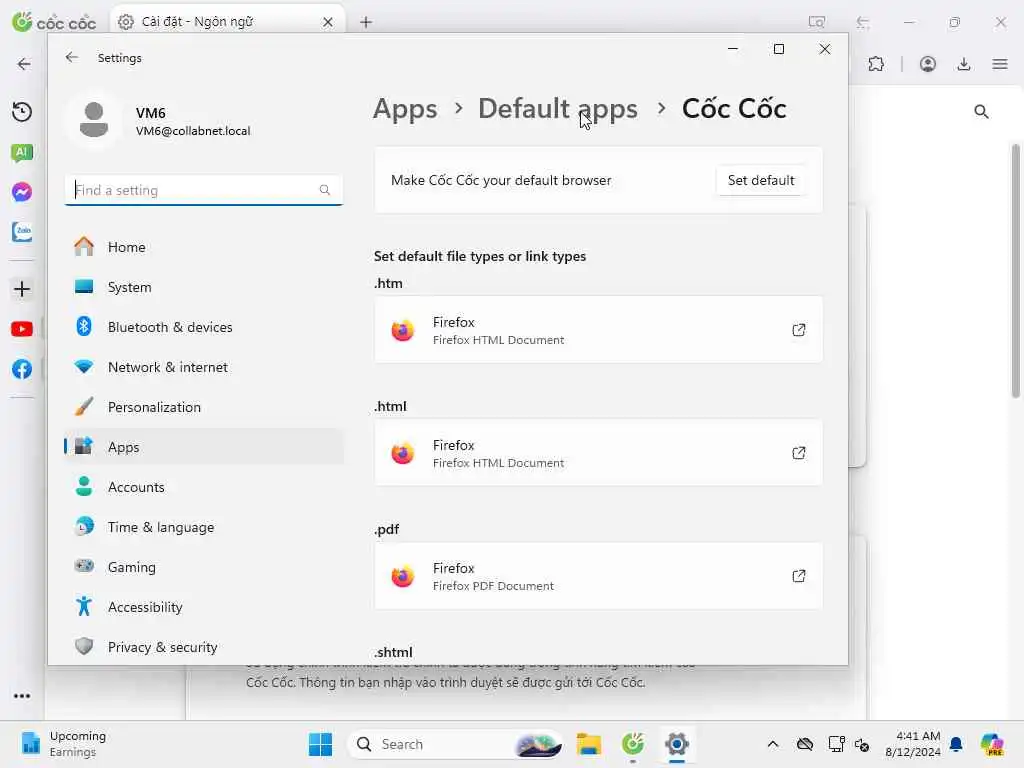Show hidden system tray icons
Screen dimensions: 1024x768
pyautogui.click(x=773, y=744)
